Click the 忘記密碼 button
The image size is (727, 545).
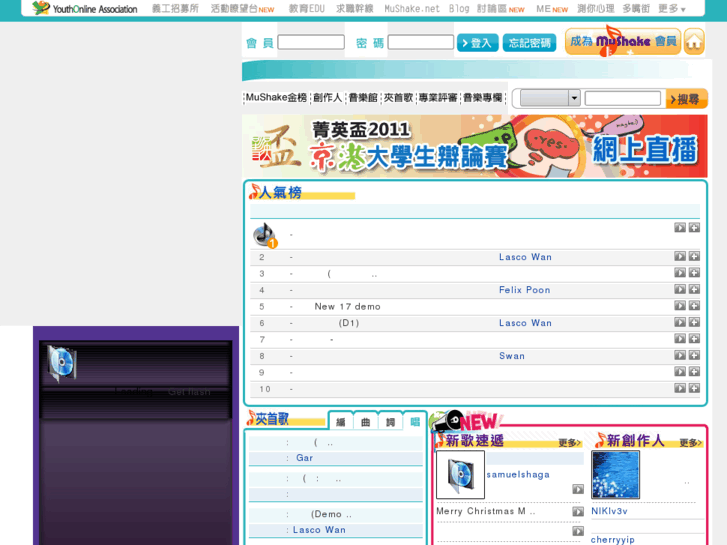pos(529,43)
